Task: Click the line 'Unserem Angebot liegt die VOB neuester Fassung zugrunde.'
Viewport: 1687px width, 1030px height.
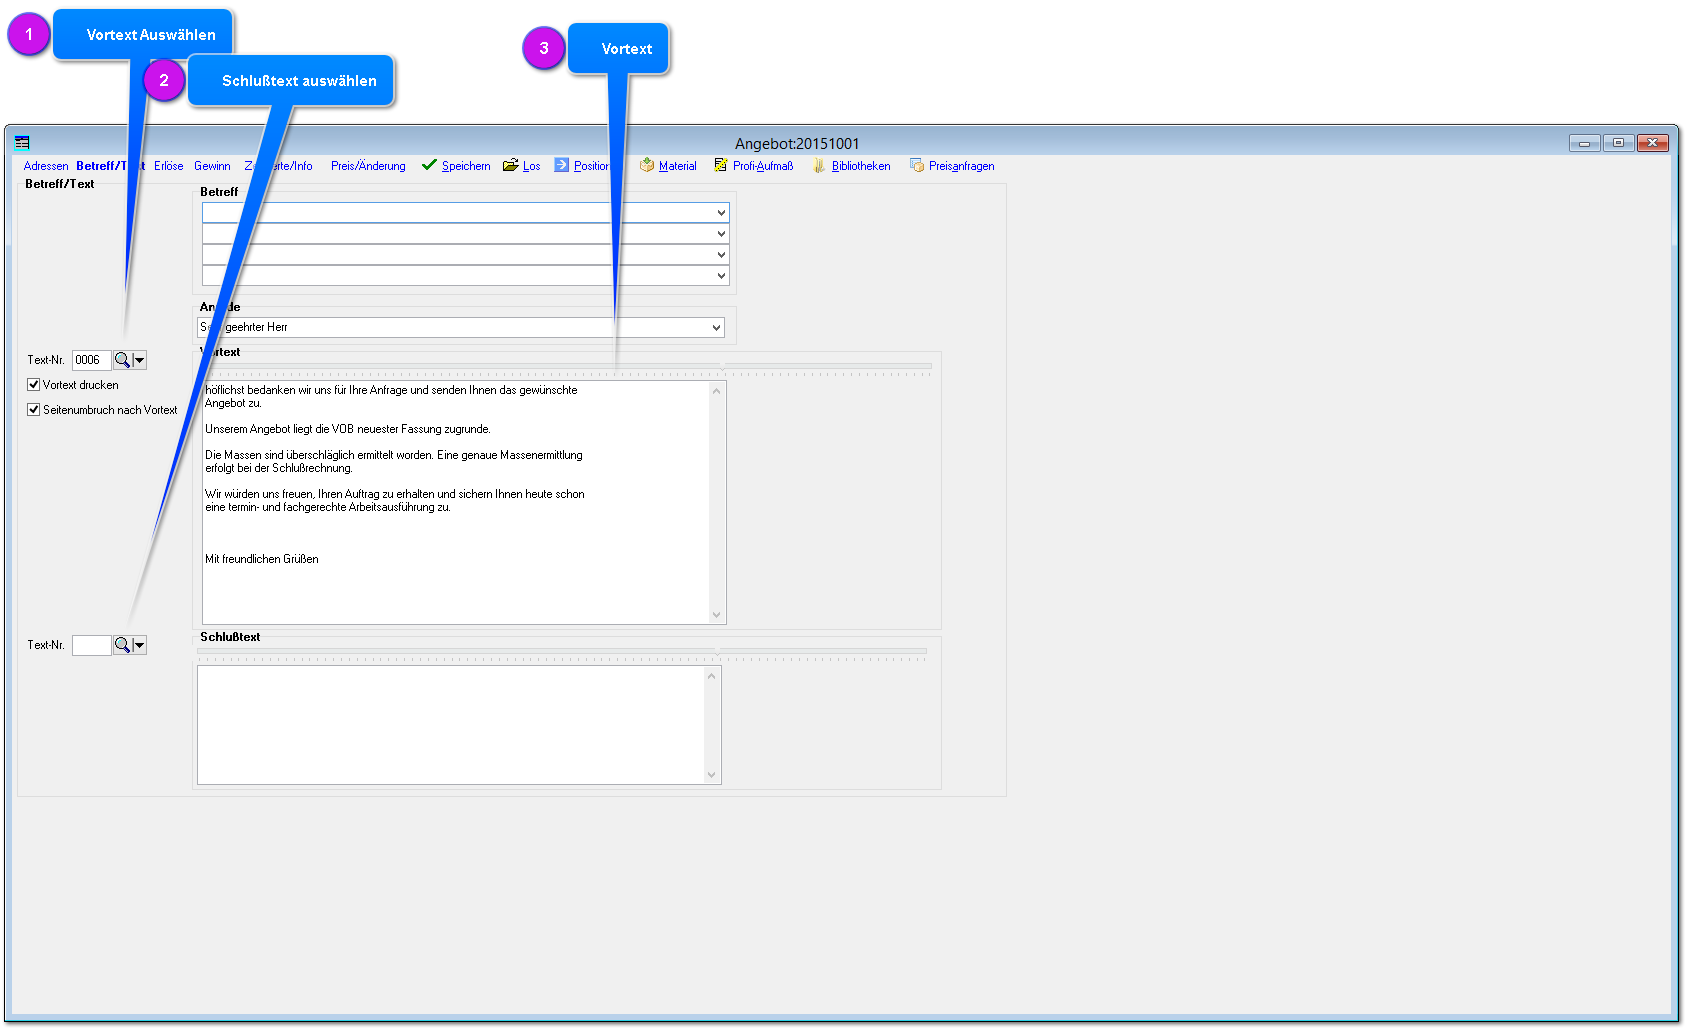Action: click(x=348, y=429)
